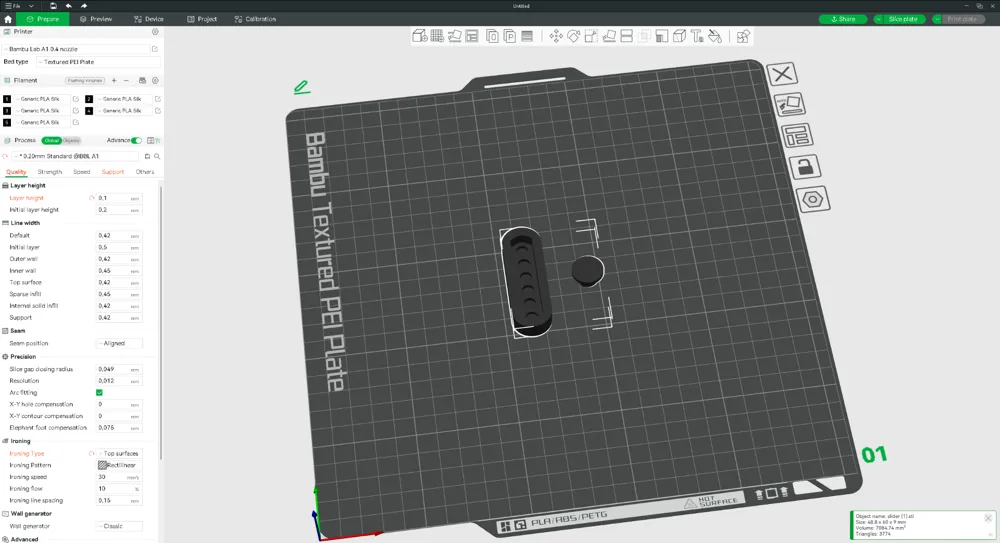This screenshot has height=543, width=1000.
Task: Select the Lay on face tool
Action: (x=609, y=36)
